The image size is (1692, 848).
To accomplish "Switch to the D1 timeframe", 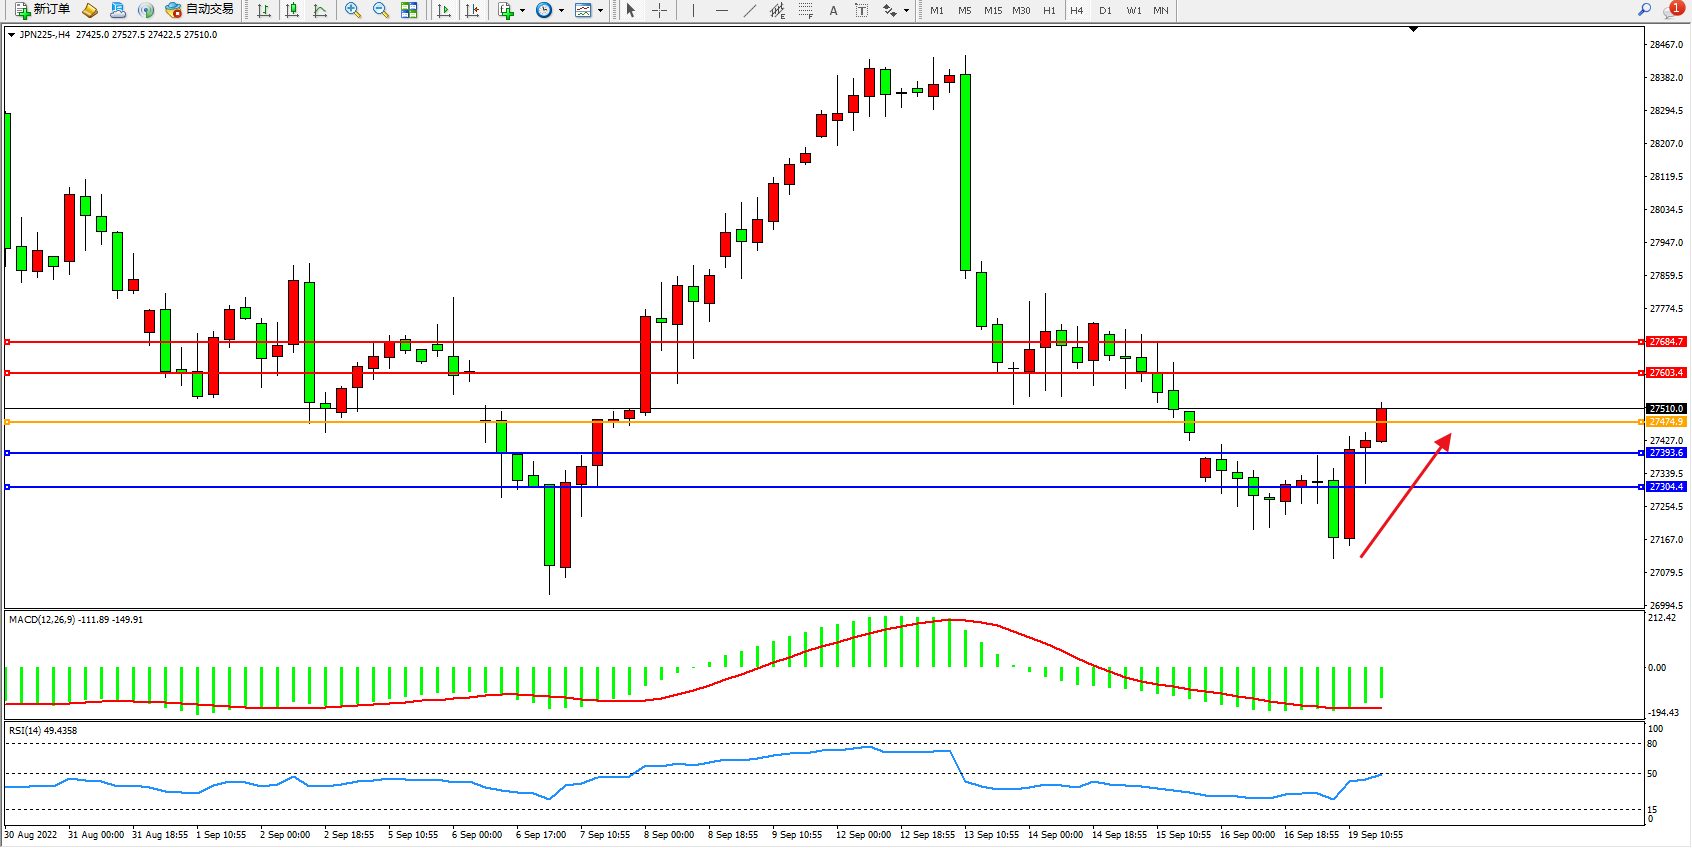I will pos(1105,11).
